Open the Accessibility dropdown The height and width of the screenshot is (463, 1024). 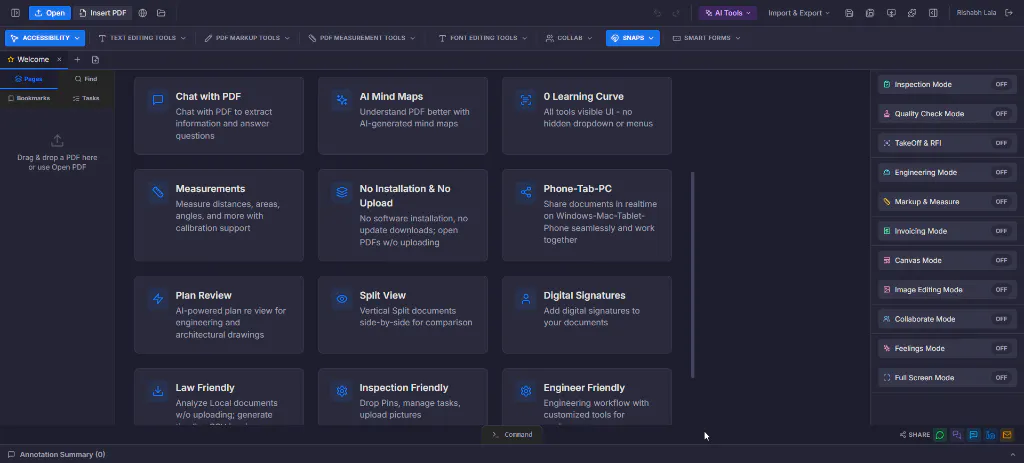(45, 38)
